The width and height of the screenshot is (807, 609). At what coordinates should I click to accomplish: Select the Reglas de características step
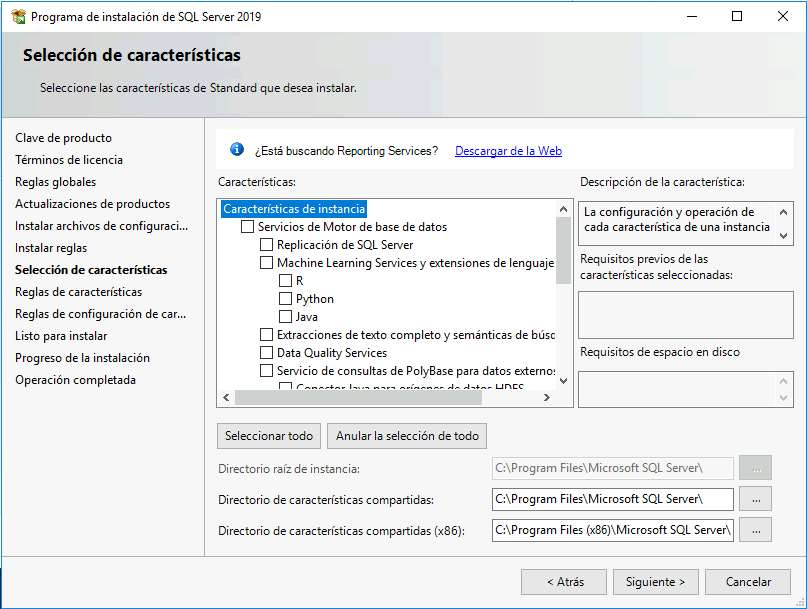pyautogui.click(x=79, y=292)
